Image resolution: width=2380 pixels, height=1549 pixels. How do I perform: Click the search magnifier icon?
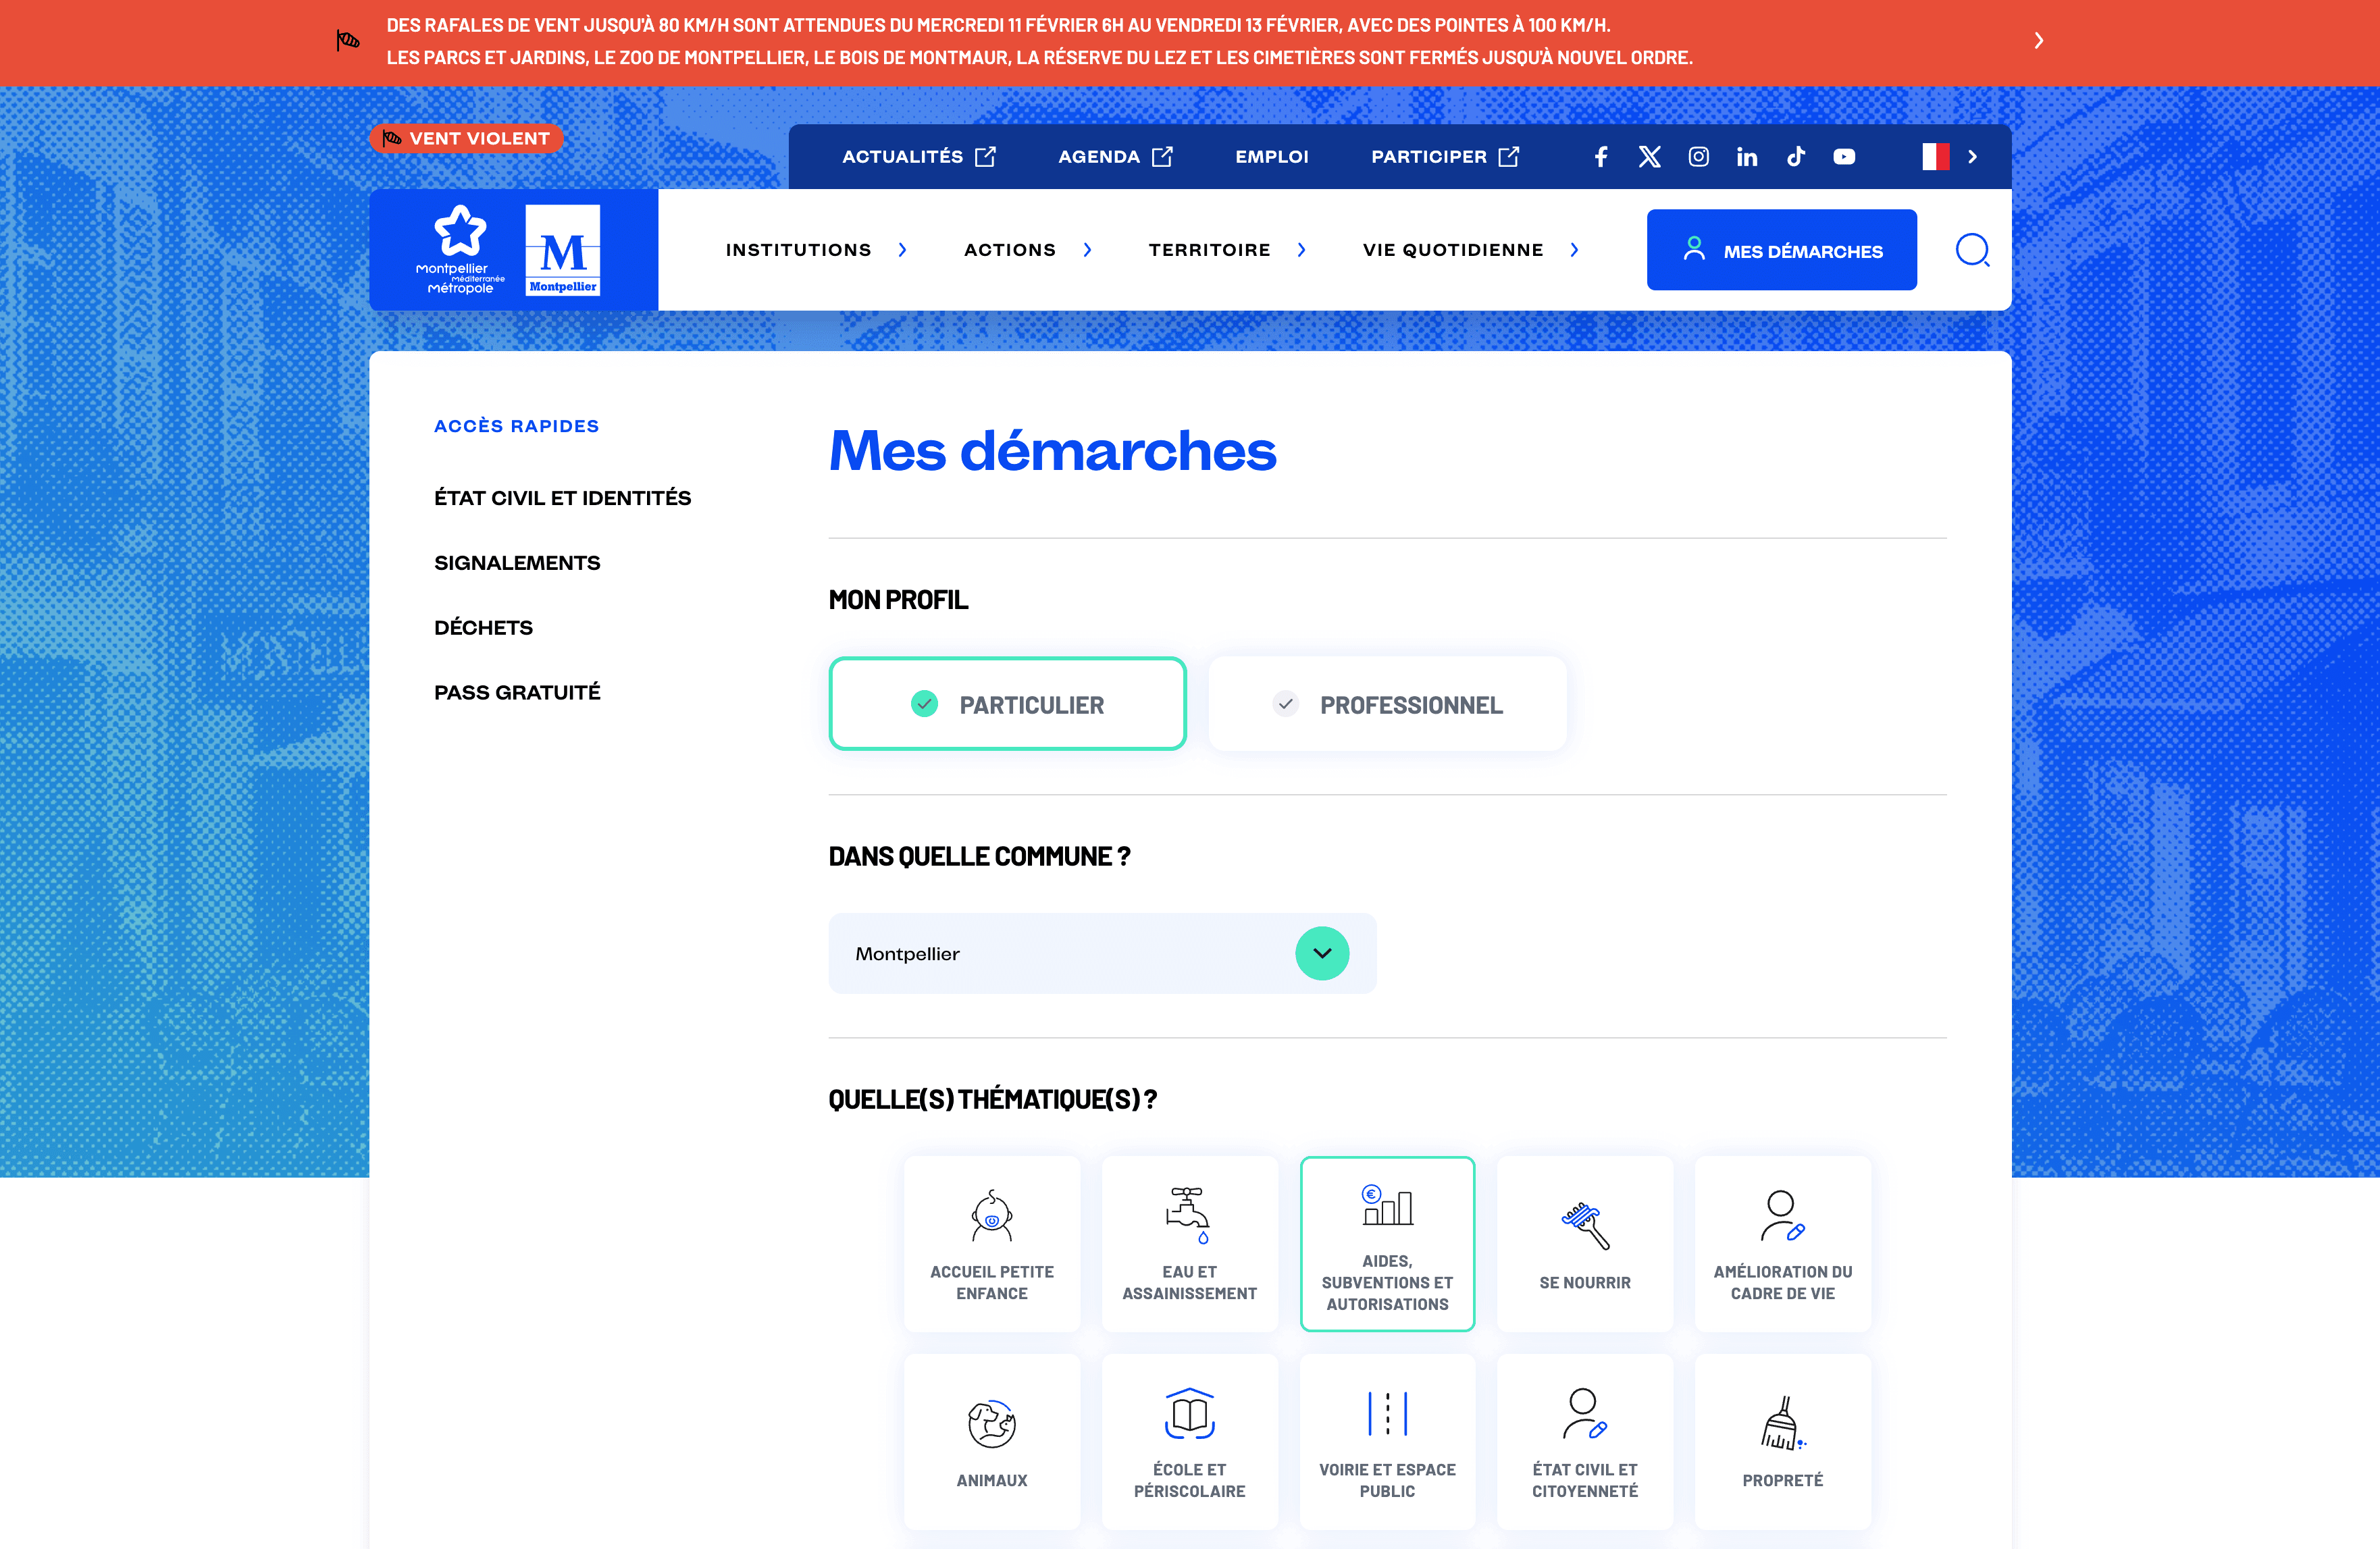tap(1972, 250)
